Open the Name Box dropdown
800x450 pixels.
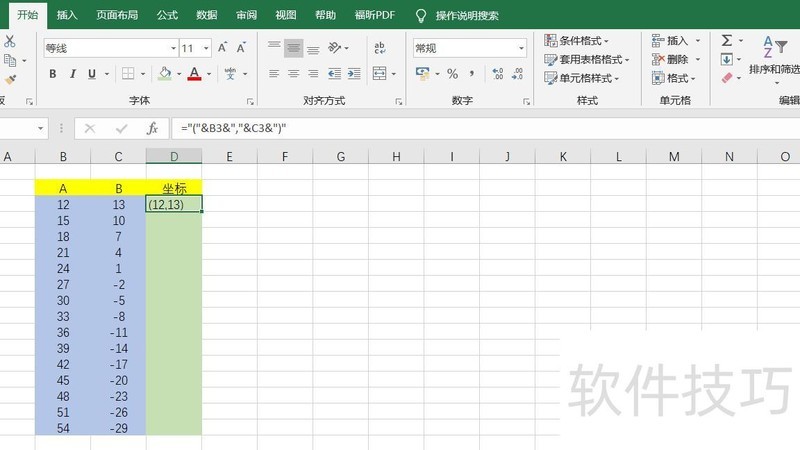pyautogui.click(x=40, y=128)
